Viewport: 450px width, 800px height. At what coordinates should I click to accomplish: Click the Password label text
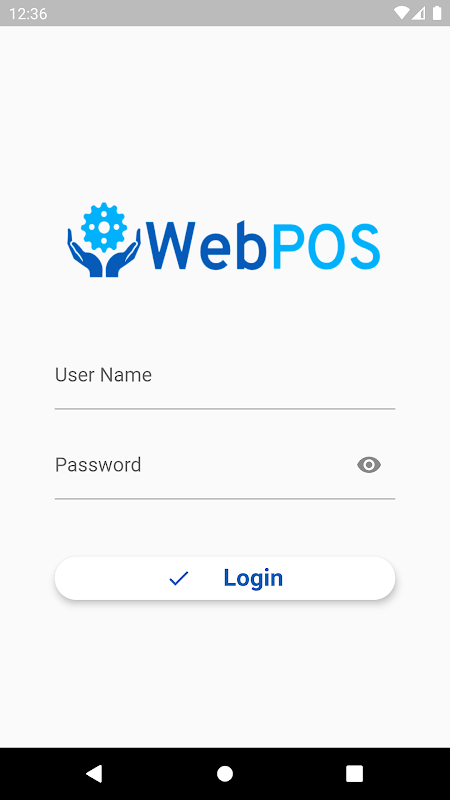click(98, 465)
